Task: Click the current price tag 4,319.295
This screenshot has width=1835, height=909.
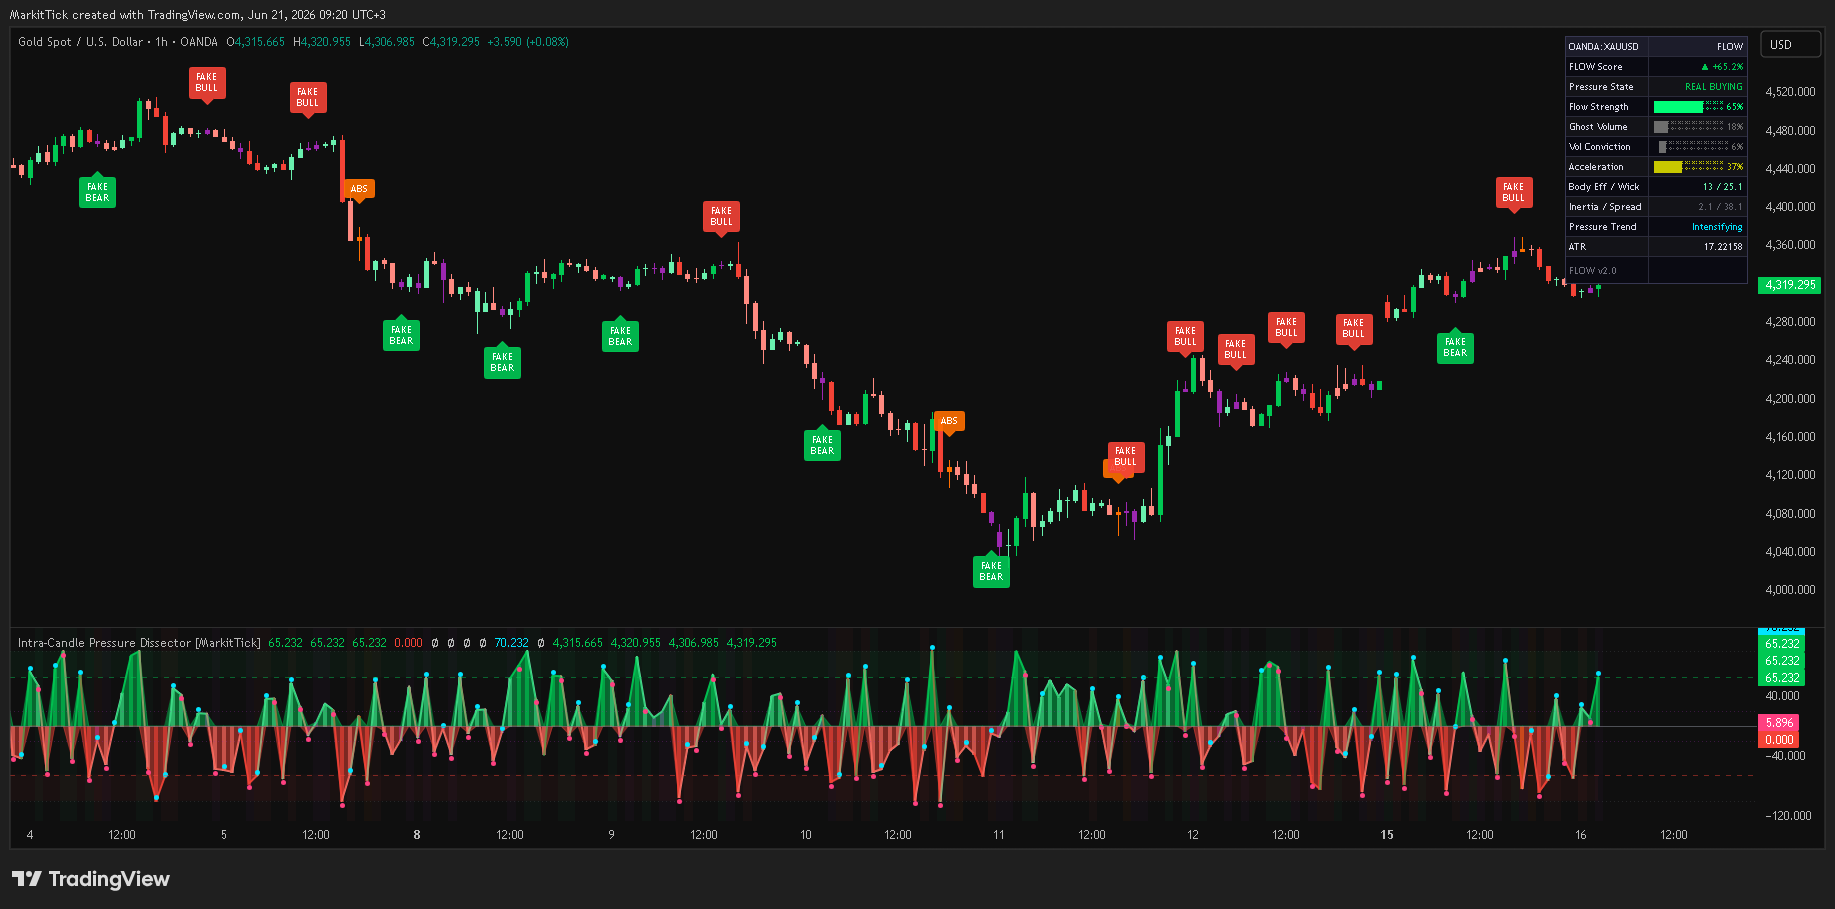Action: [1790, 285]
